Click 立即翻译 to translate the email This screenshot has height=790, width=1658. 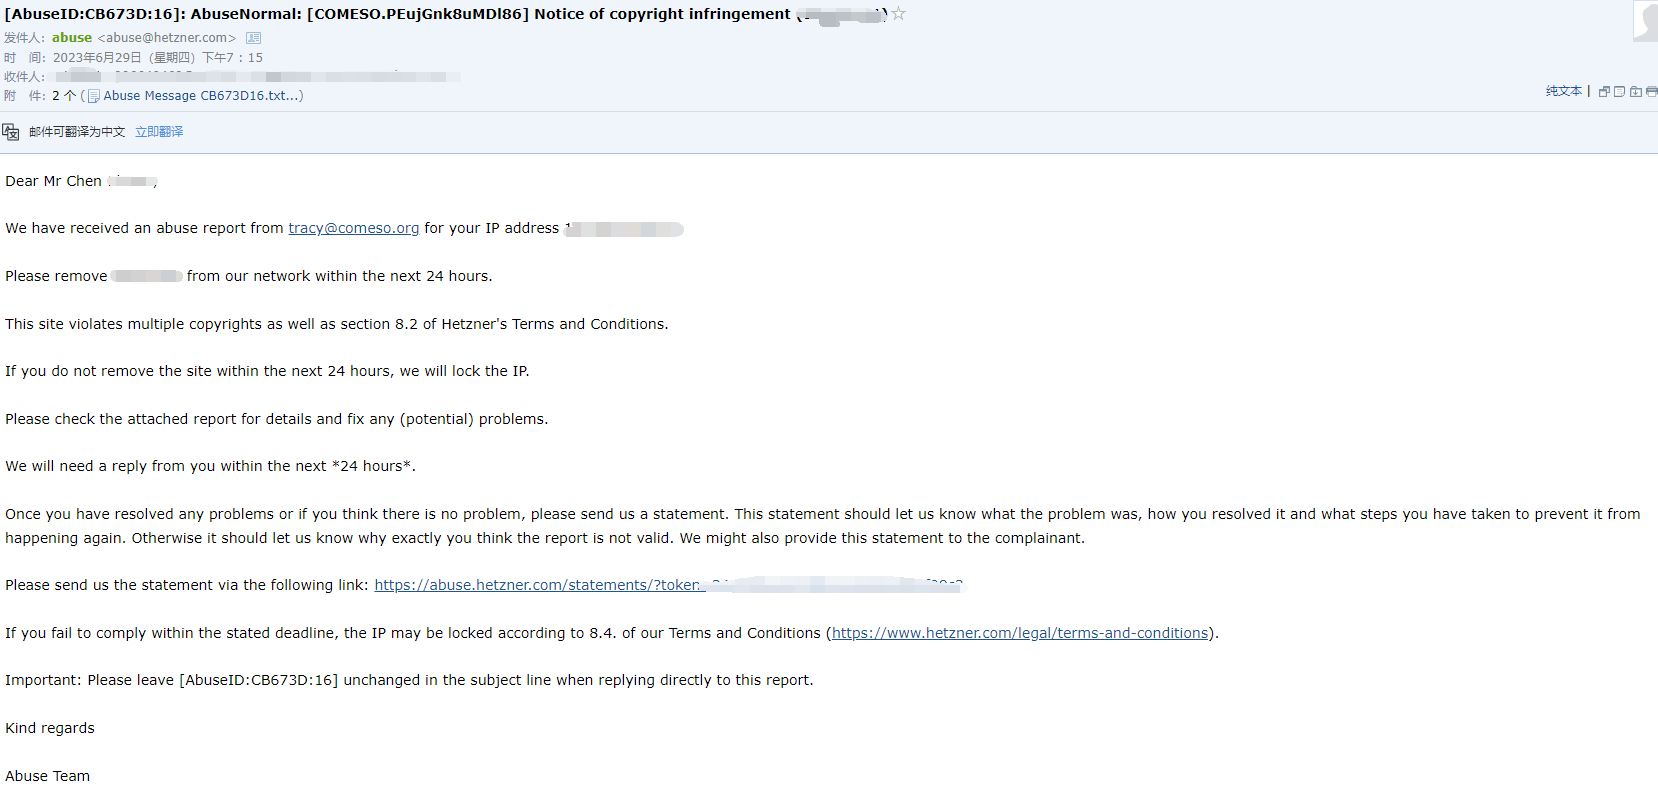(159, 132)
